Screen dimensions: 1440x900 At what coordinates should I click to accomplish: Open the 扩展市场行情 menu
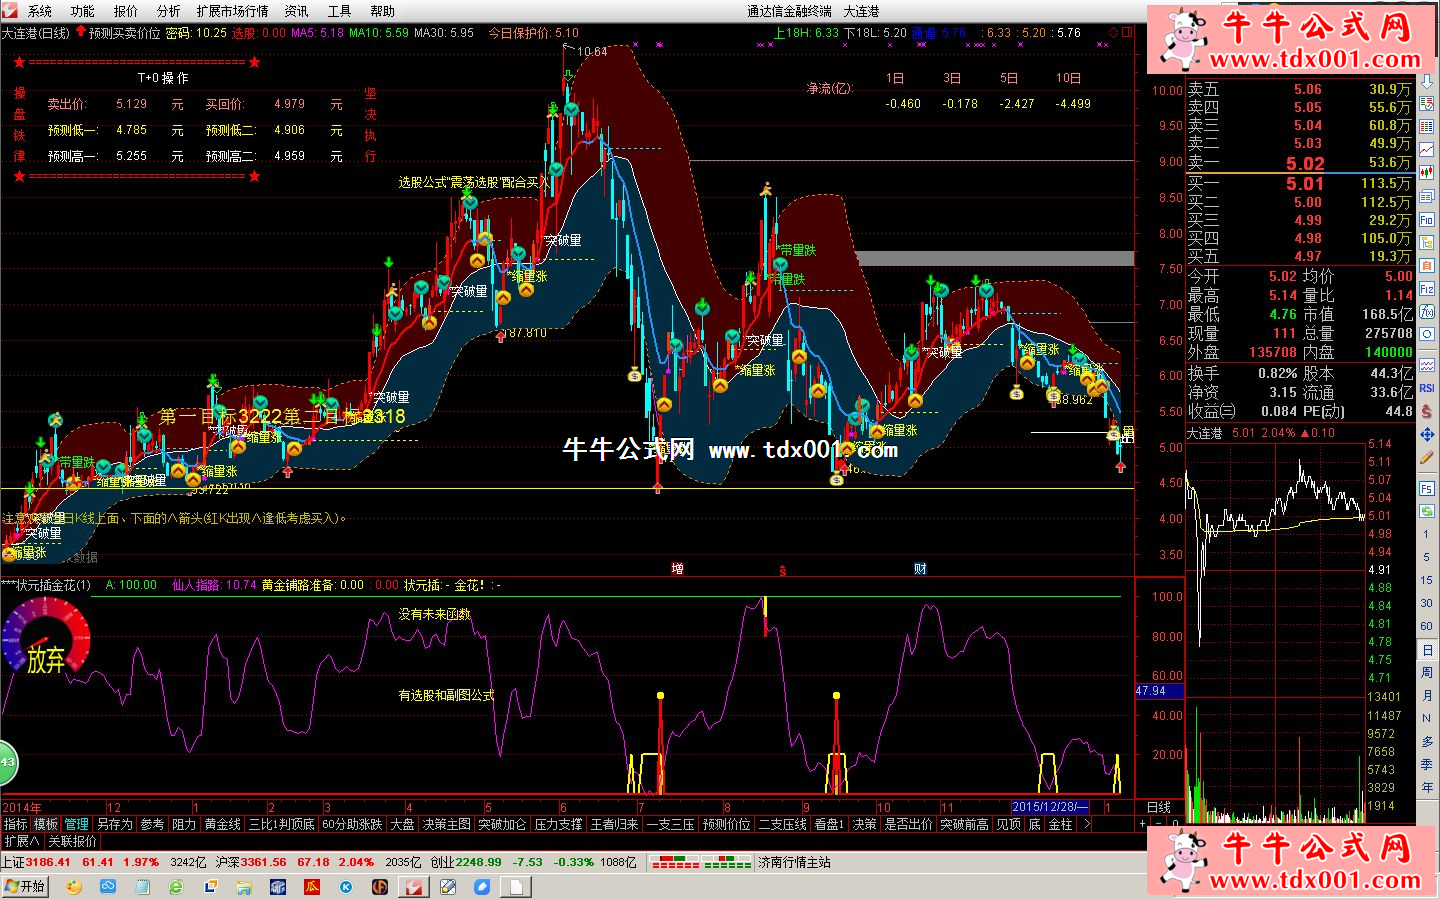coord(232,11)
